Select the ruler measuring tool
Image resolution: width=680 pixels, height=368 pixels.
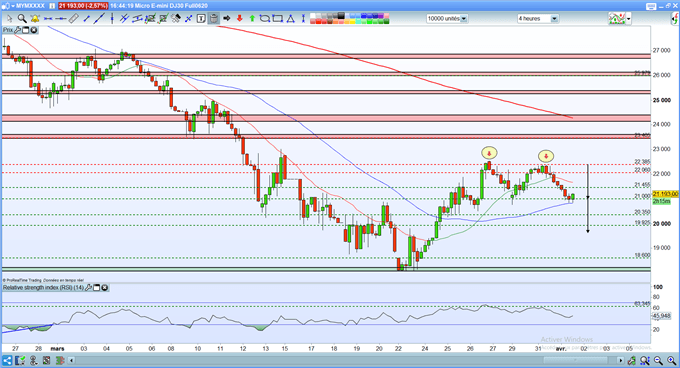tap(73, 18)
